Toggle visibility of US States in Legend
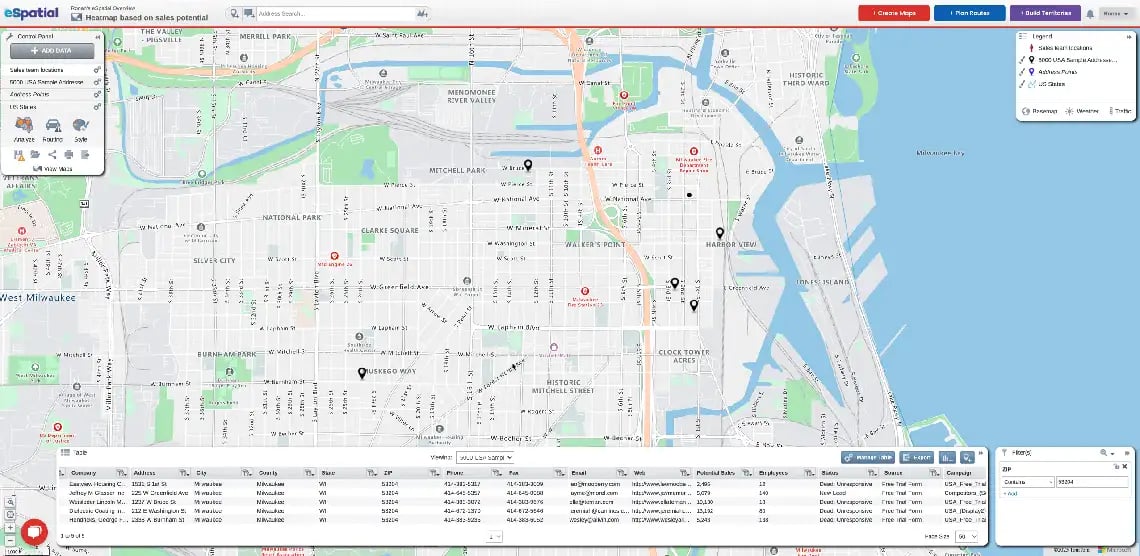The height and width of the screenshot is (556, 1140). coord(1022,84)
